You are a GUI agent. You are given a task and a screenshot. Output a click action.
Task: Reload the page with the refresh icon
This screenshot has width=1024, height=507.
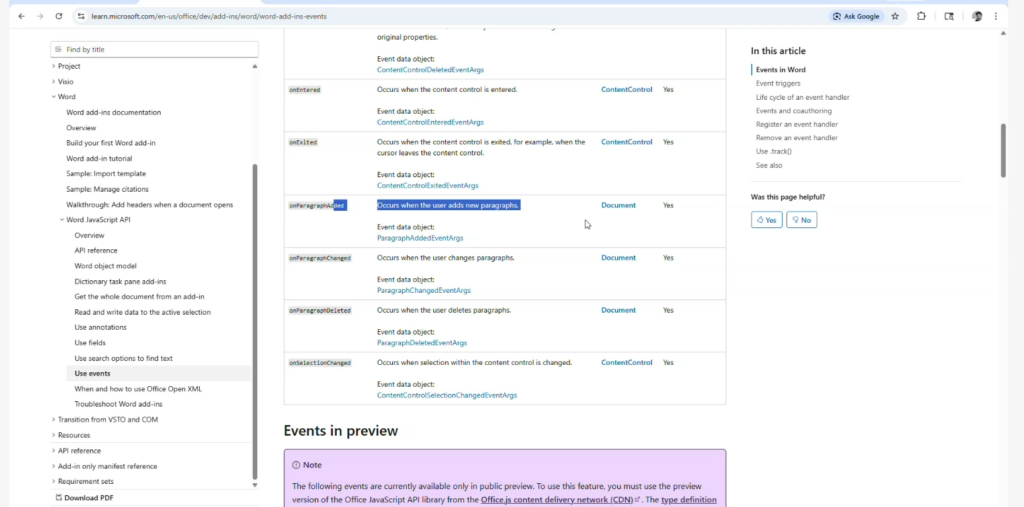[x=59, y=16]
